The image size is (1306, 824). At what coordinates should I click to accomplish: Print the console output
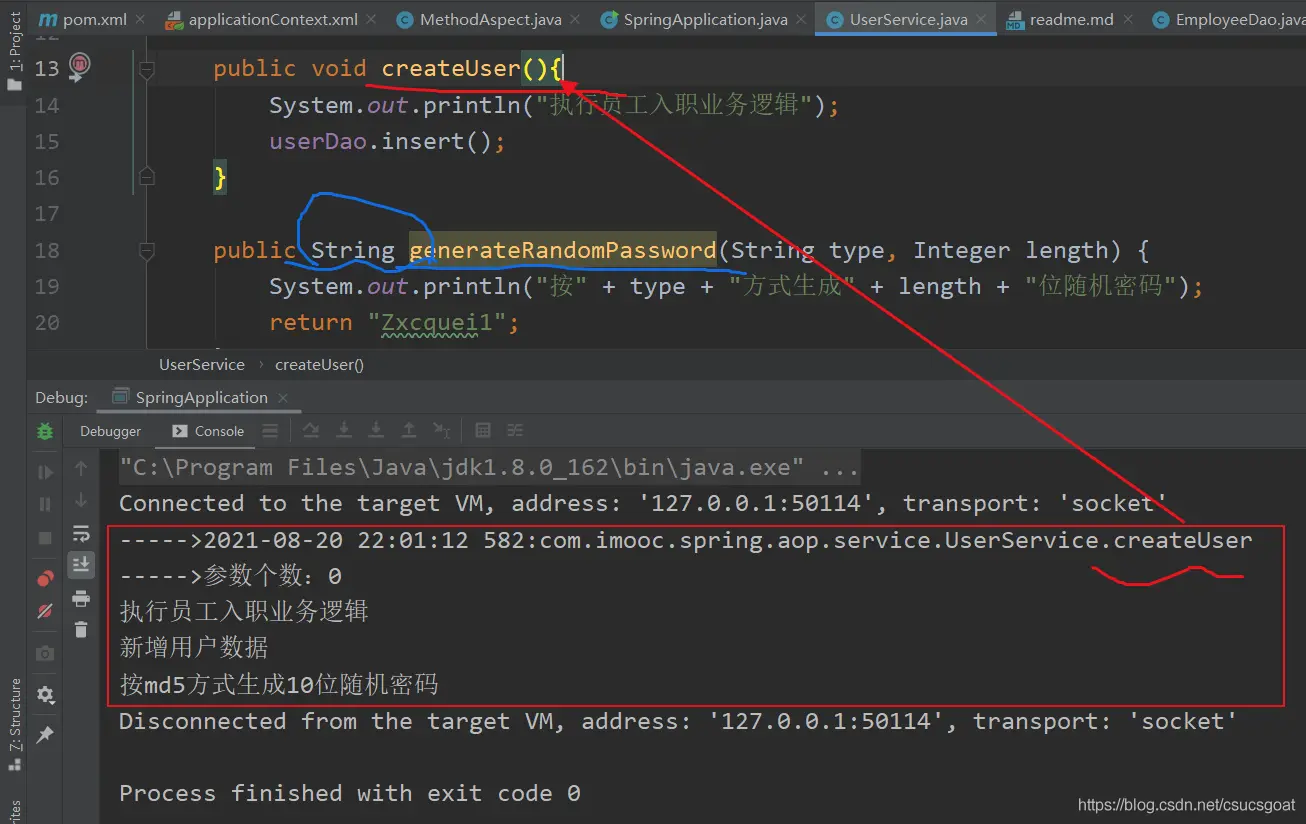(81, 598)
